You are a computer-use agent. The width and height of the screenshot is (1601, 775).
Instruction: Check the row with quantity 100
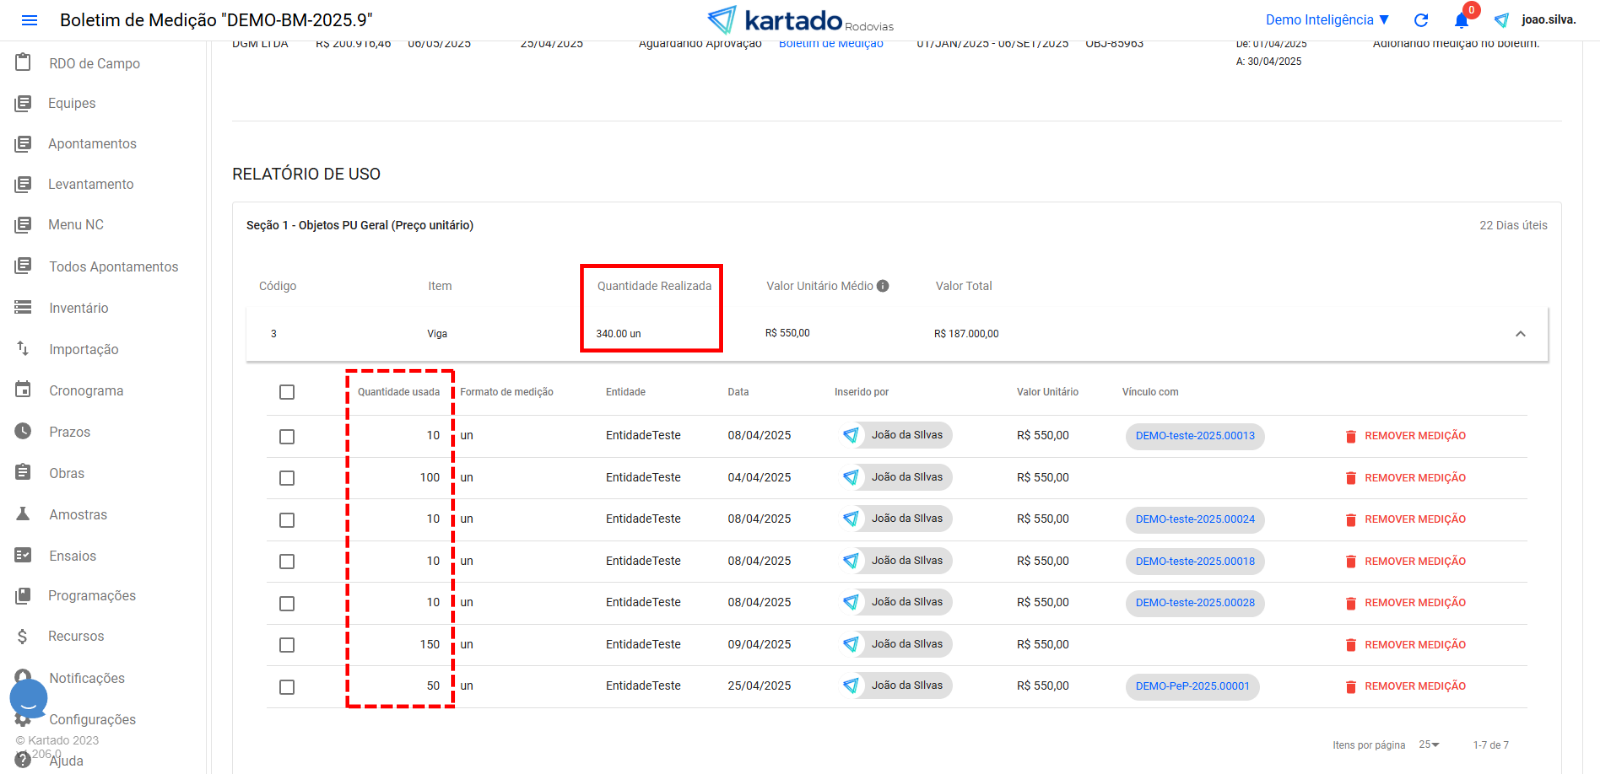pyautogui.click(x=287, y=478)
